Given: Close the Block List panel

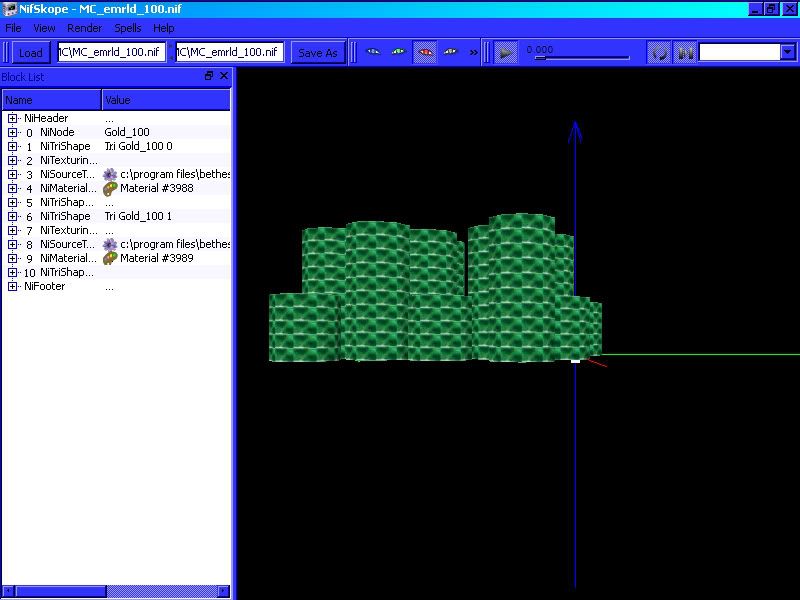Looking at the screenshot, I should (223, 76).
